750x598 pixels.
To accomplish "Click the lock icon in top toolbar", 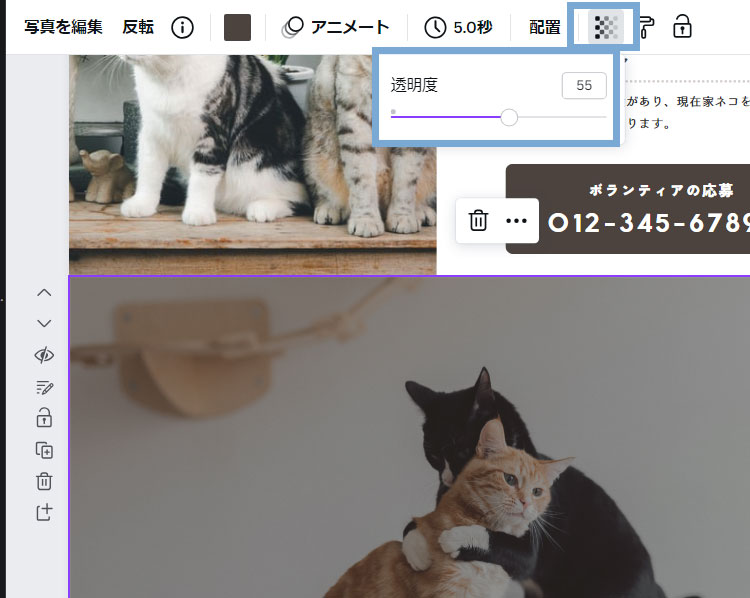I will coord(682,26).
